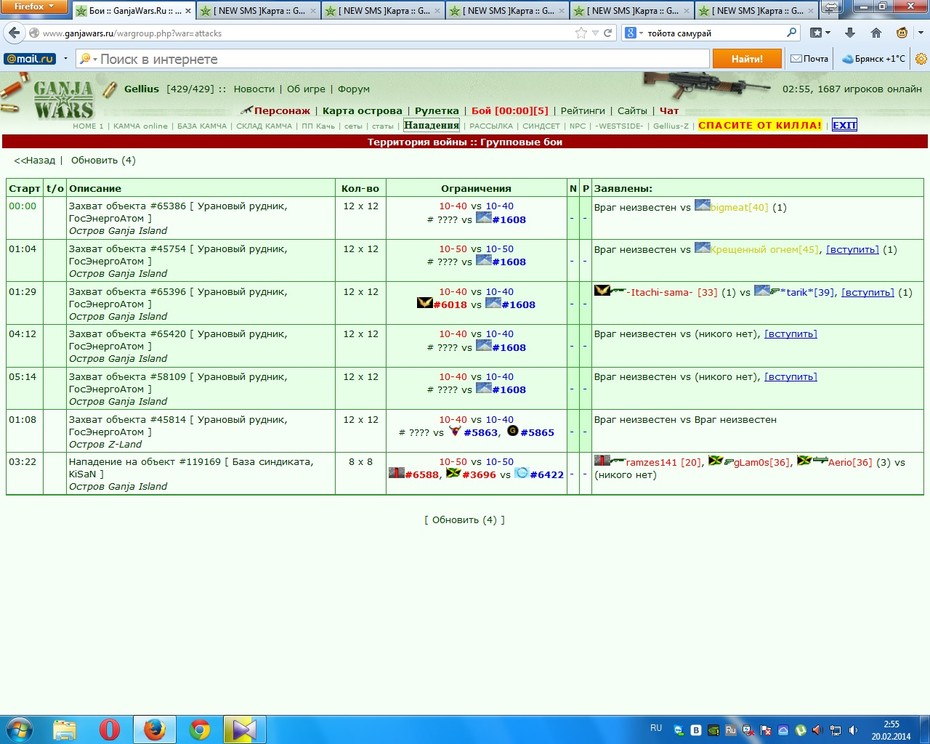Open Рейтинги menu item
Viewport: 930px width, 744px height.
(582, 110)
